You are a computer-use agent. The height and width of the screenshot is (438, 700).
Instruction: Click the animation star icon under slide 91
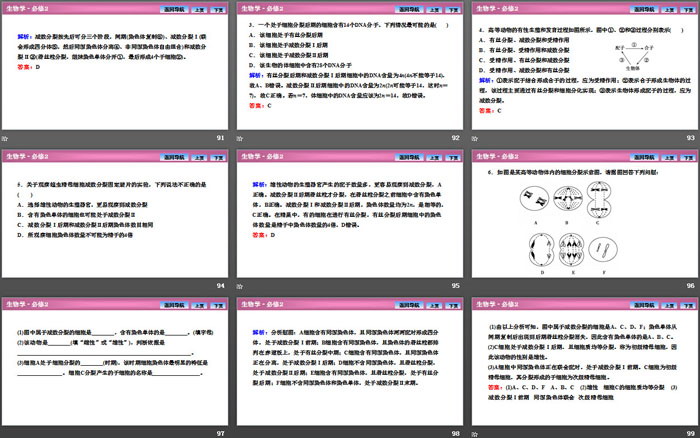[x=5, y=138]
